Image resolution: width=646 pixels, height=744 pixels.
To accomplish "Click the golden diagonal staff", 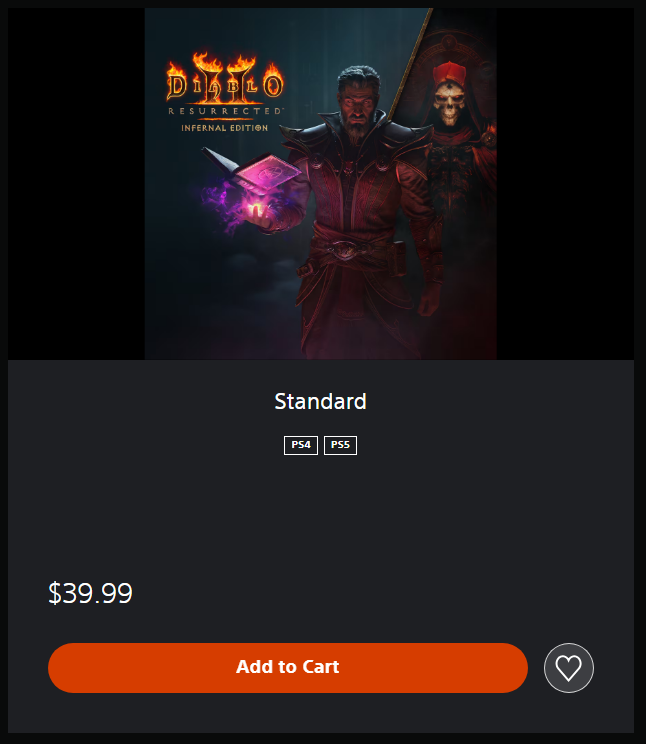I will pos(409,64).
